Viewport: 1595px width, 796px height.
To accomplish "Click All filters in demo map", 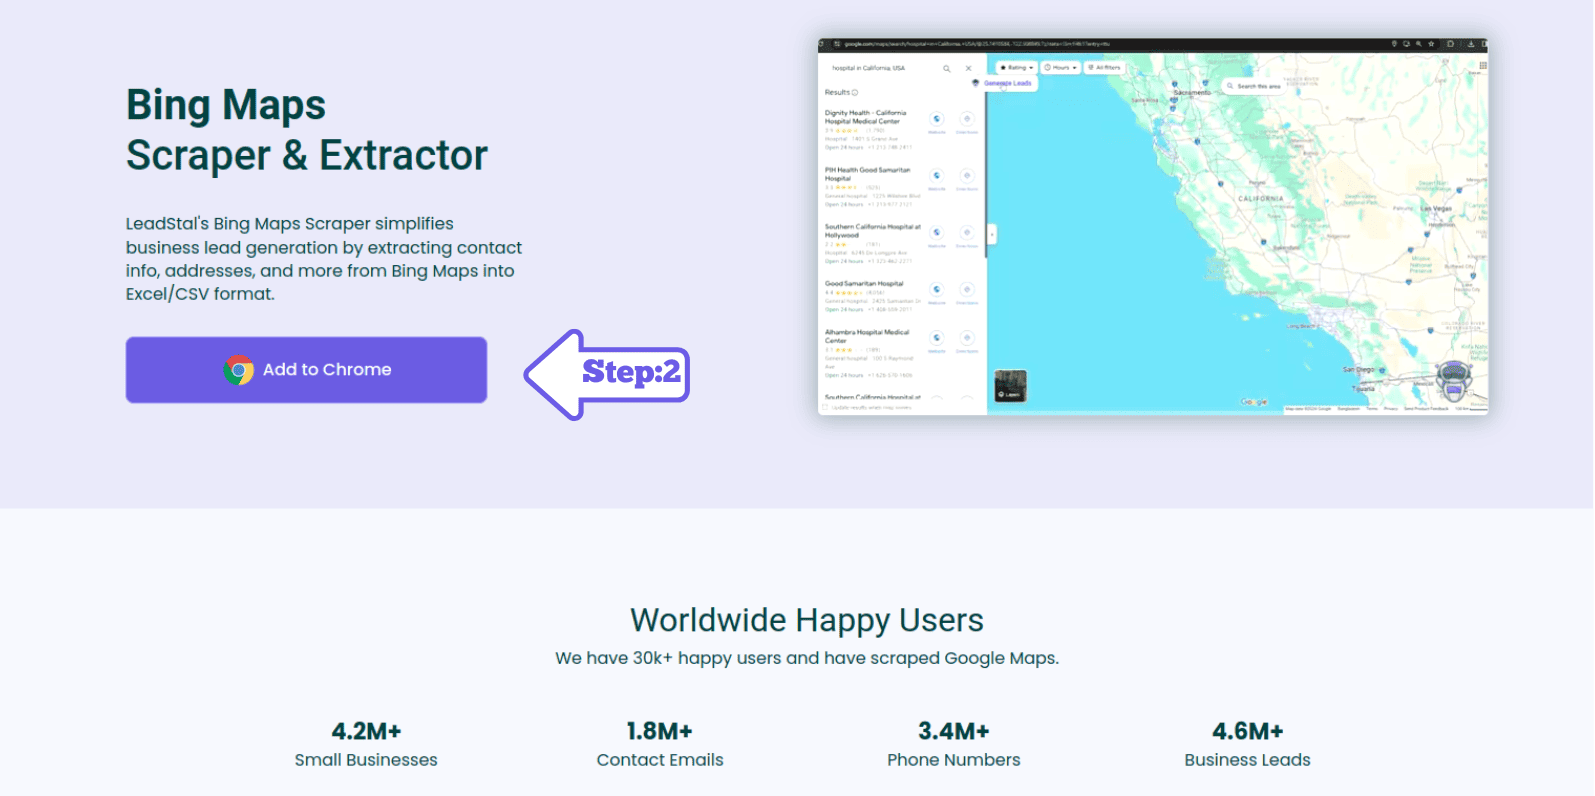I will 1105,68.
